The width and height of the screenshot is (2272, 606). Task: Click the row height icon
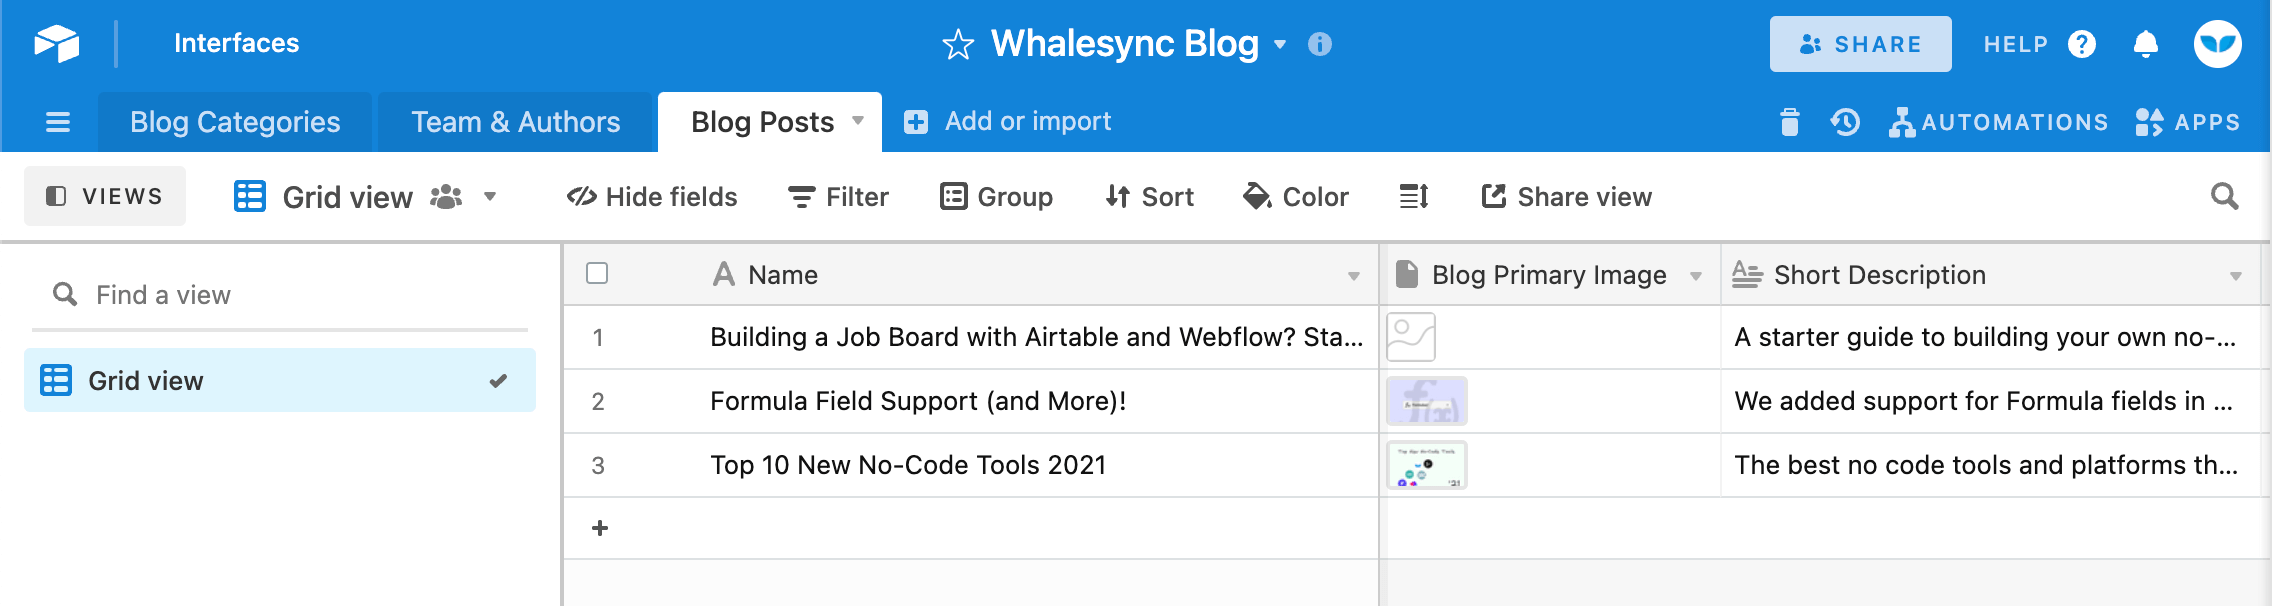pos(1414,196)
